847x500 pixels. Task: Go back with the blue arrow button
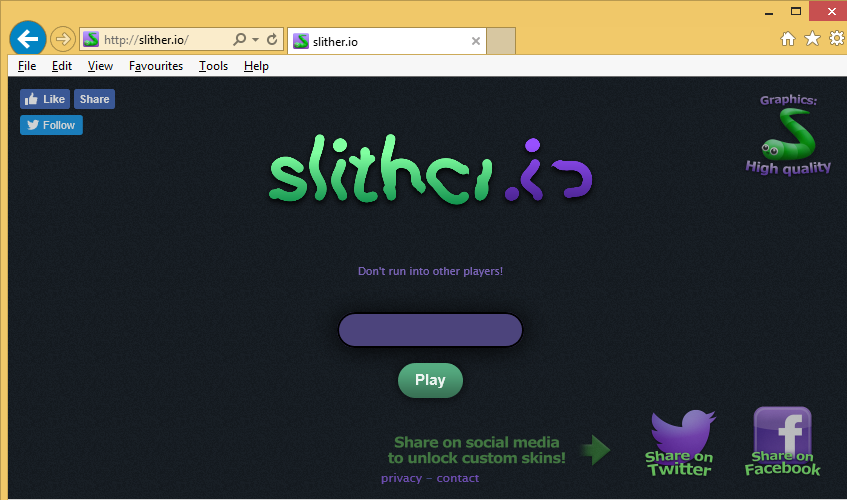pyautogui.click(x=28, y=39)
